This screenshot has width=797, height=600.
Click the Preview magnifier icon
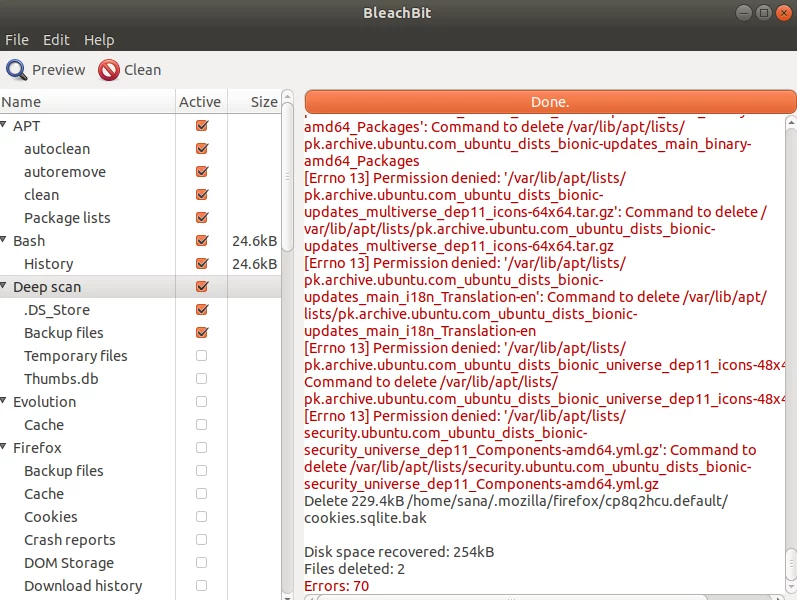[x=16, y=70]
